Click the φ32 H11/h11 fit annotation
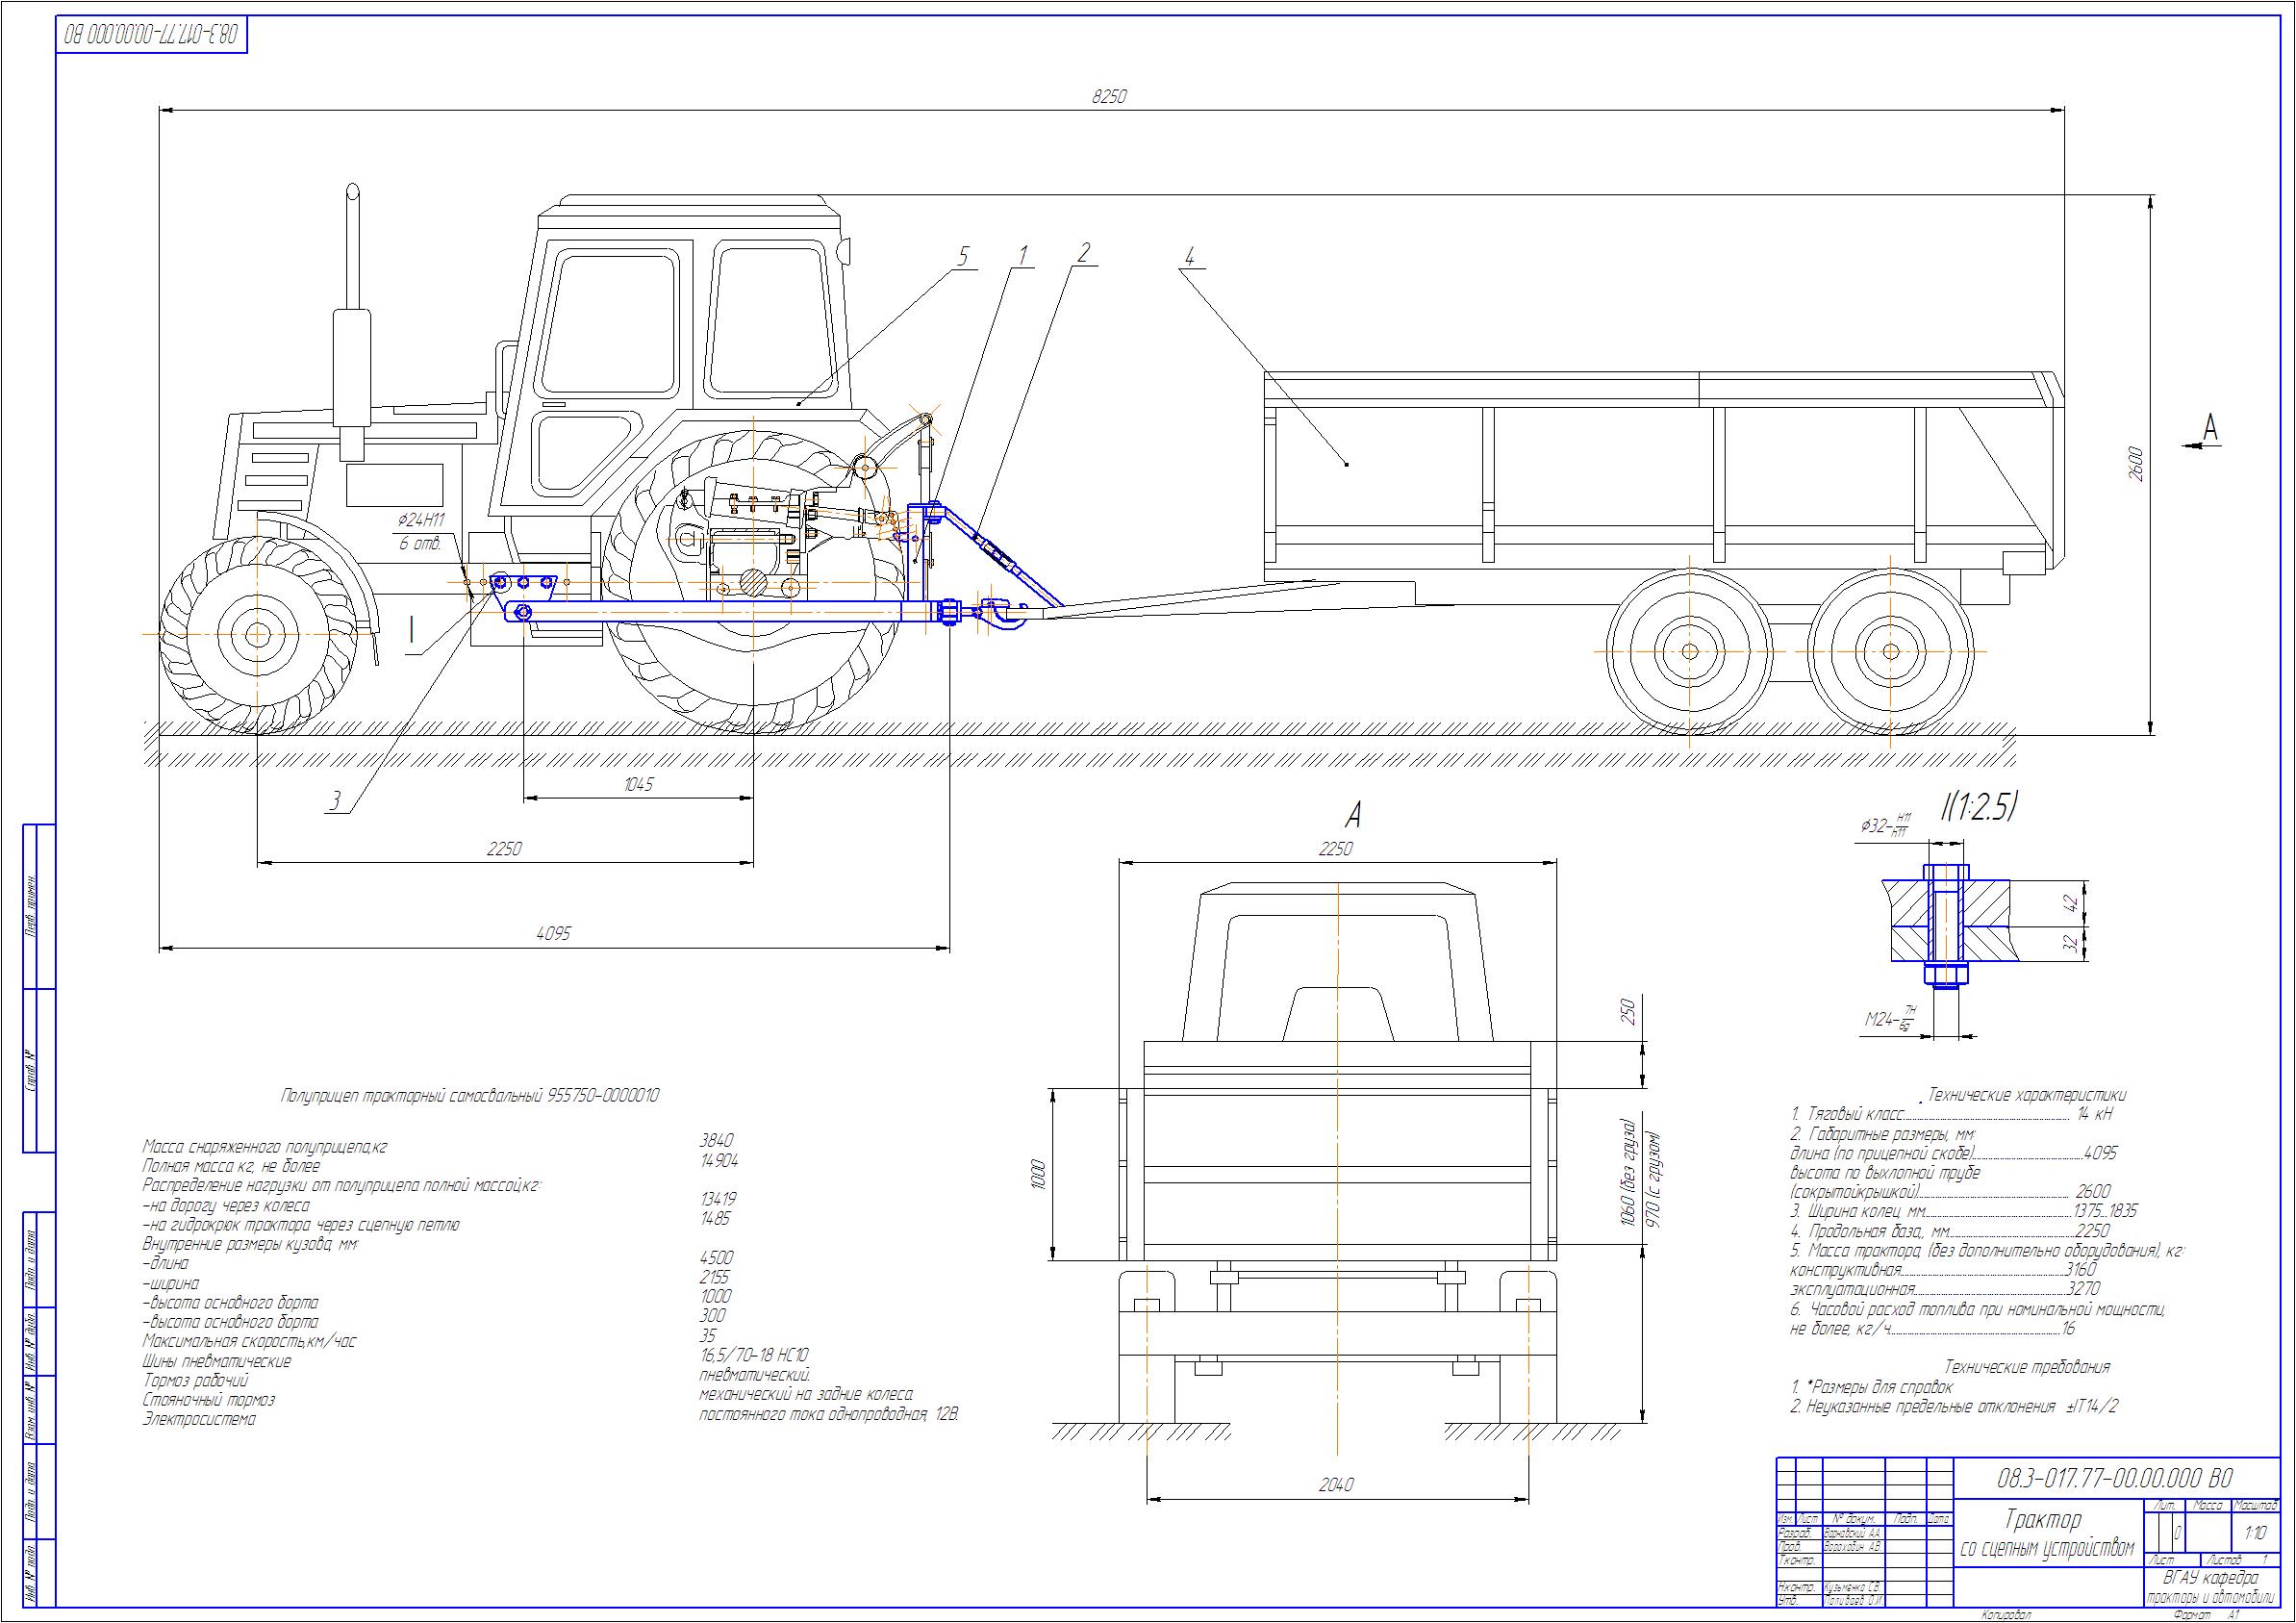The image size is (2296, 1623). click(1886, 826)
